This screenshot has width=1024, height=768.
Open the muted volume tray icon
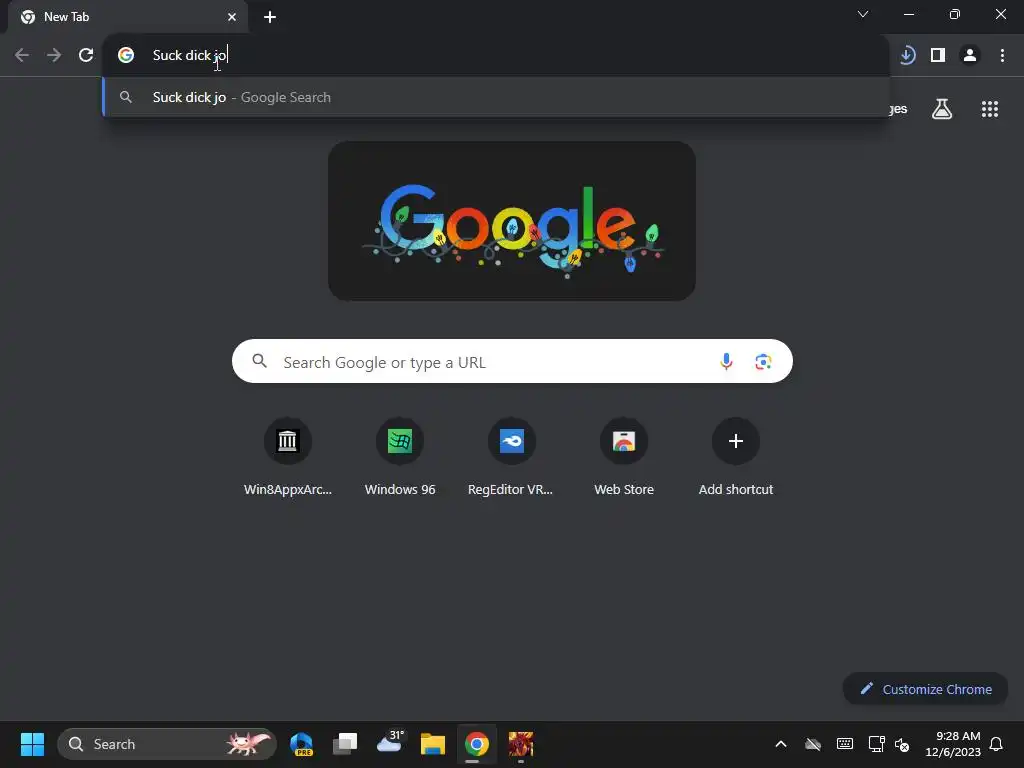point(902,744)
